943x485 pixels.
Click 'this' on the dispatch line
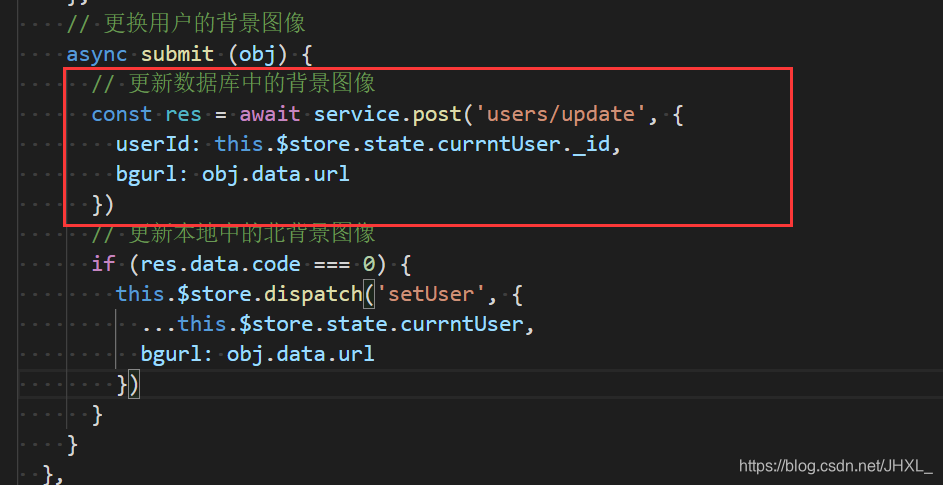[140, 294]
